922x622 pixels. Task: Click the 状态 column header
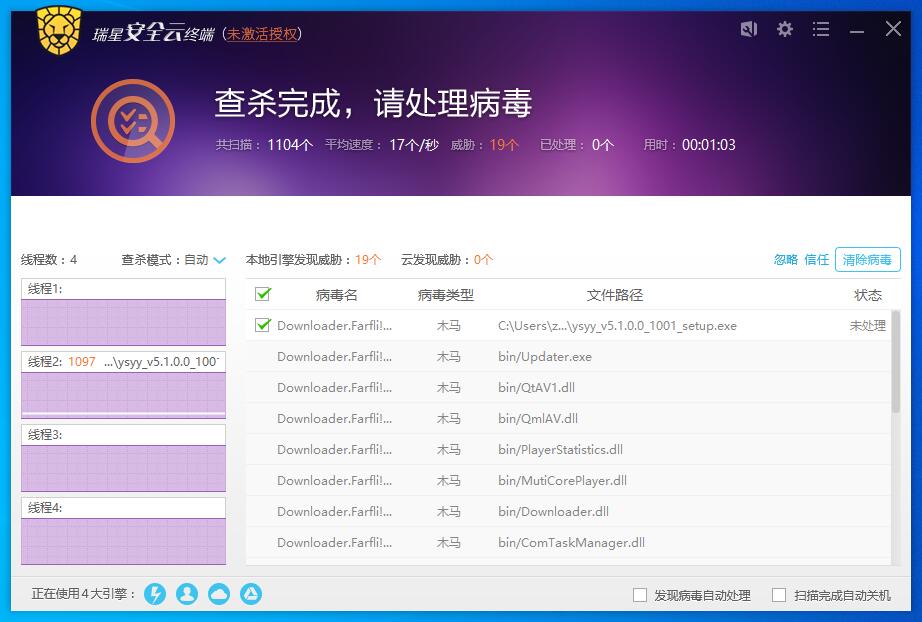868,295
